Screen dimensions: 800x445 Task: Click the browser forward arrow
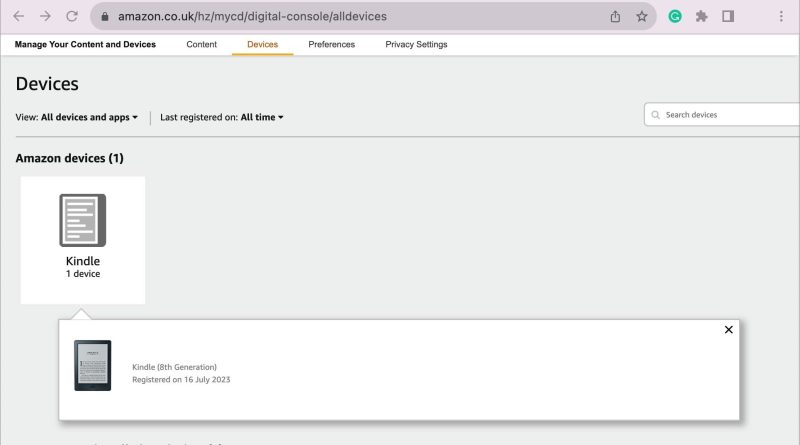(x=45, y=16)
